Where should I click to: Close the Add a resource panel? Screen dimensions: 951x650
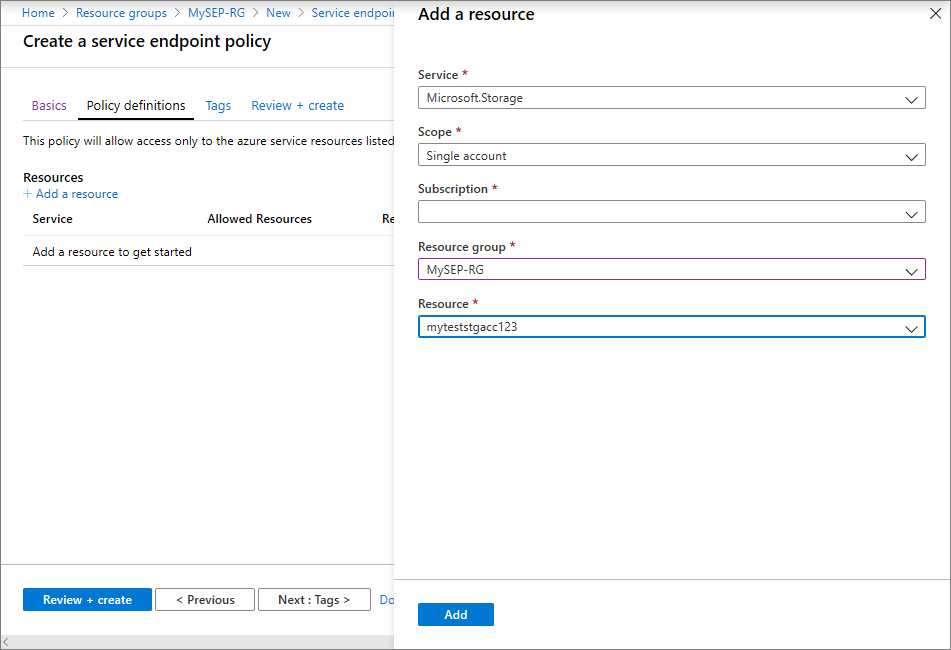coord(935,13)
